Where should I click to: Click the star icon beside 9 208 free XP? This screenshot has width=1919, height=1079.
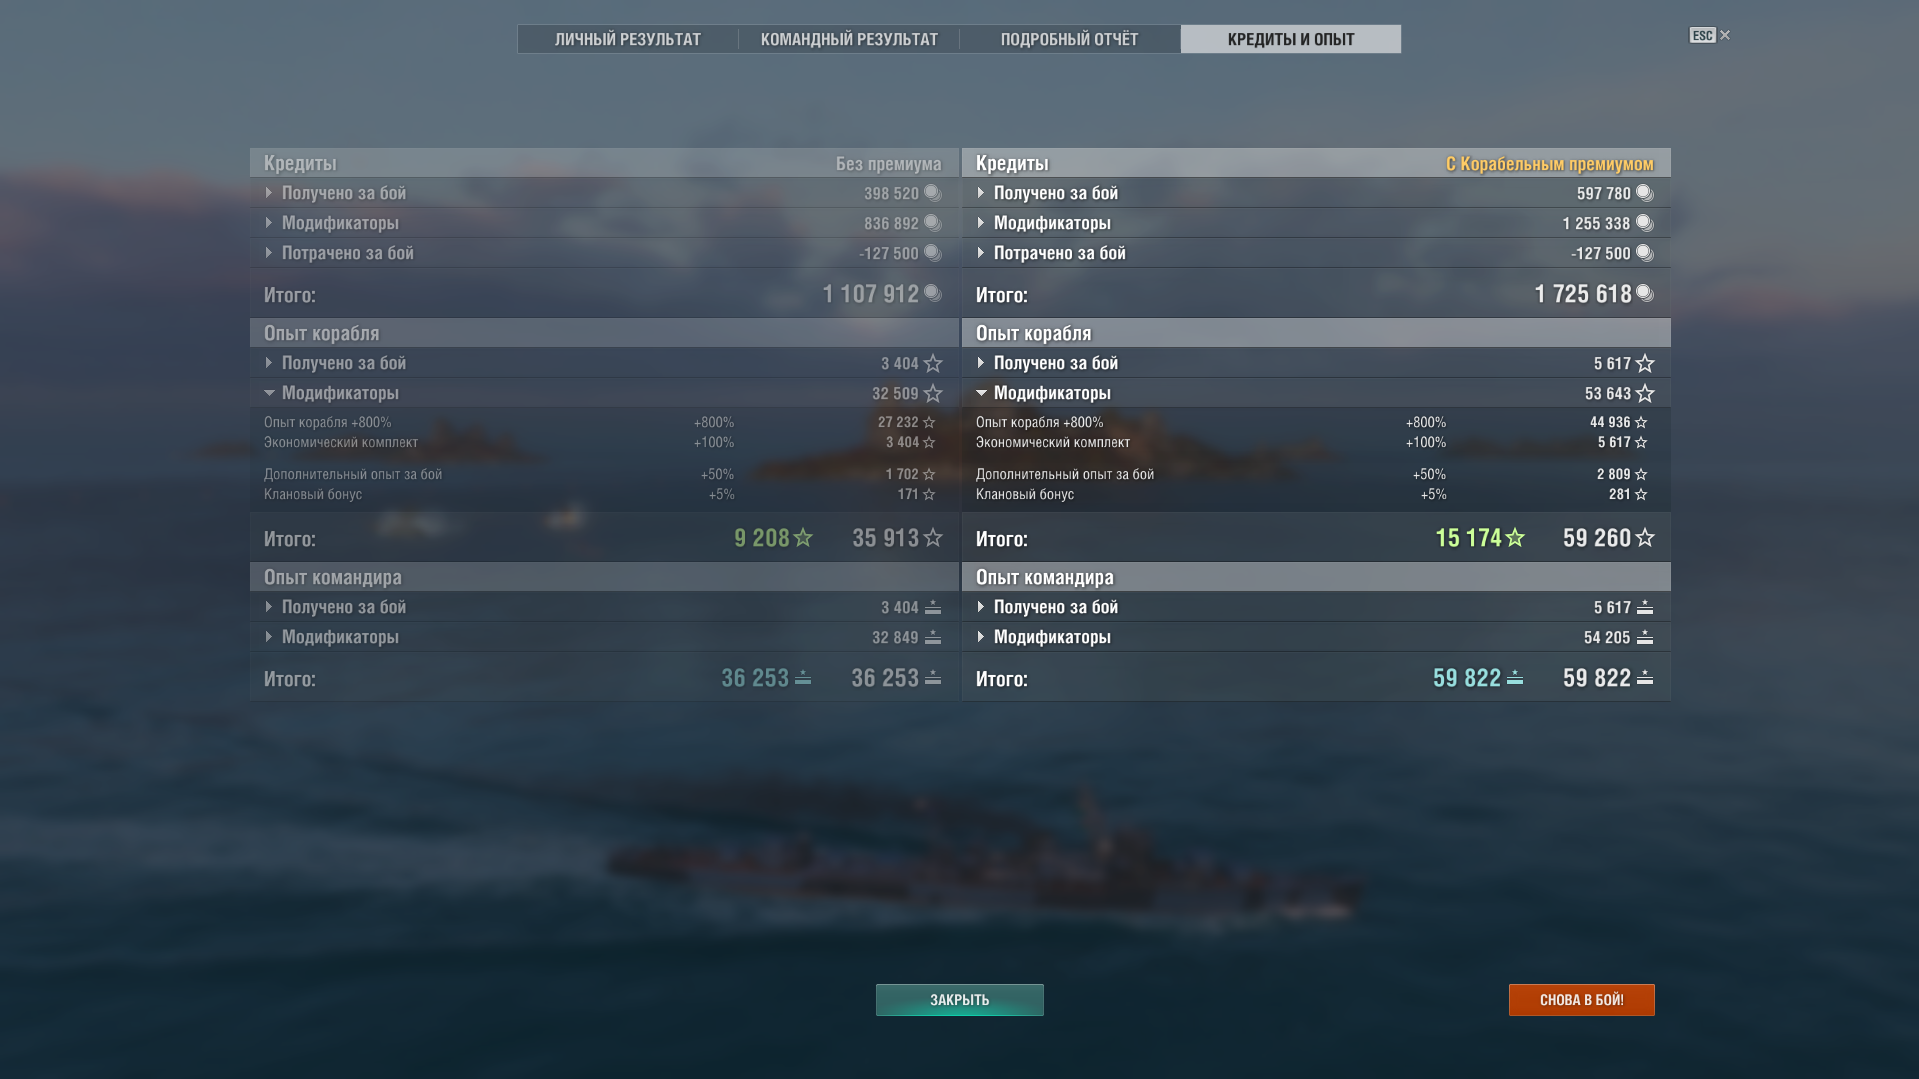pos(803,538)
